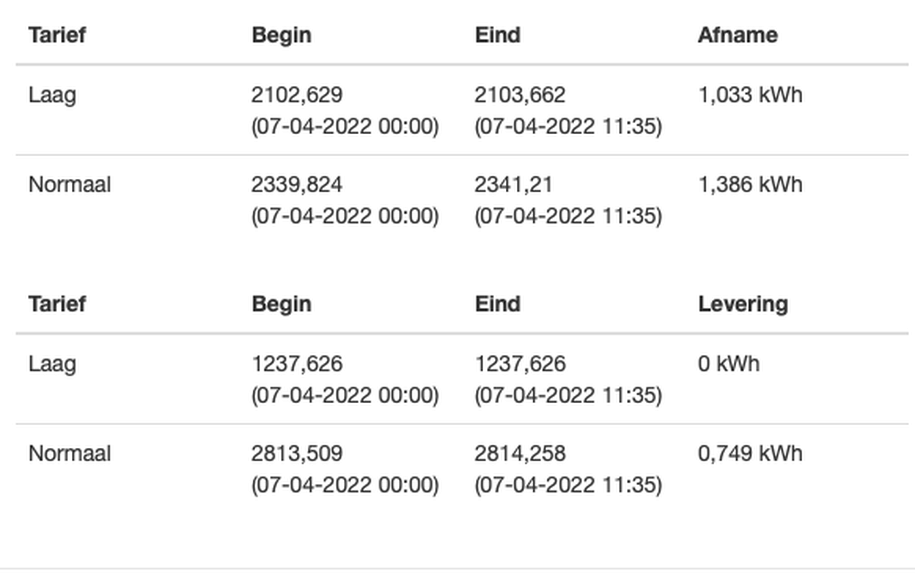Viewport: 915px width, 582px height.
Task: Click the 1,033 kWh consumption value
Action: (750, 96)
